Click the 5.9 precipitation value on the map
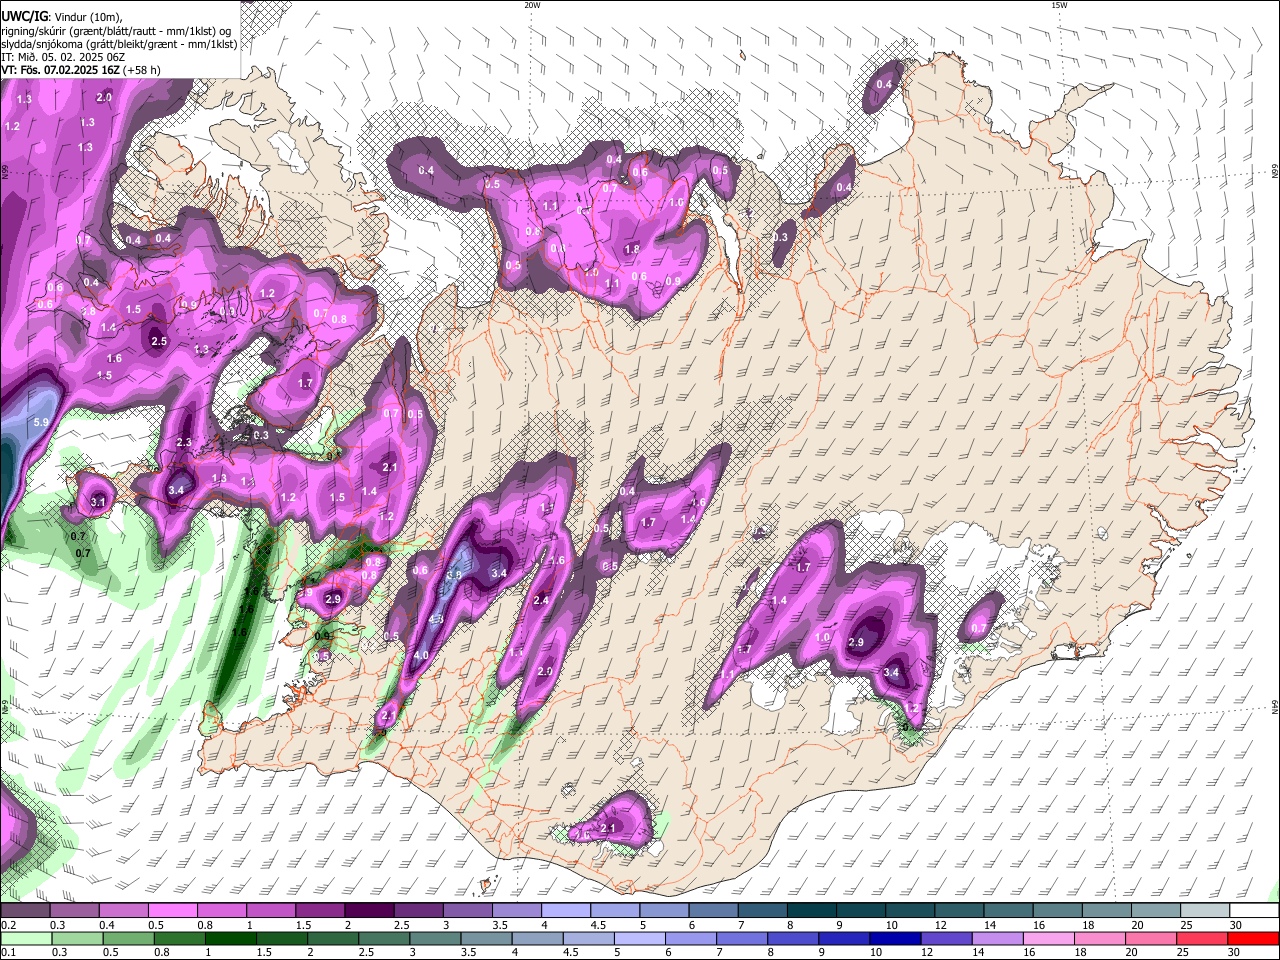1280x960 pixels. pos(41,423)
